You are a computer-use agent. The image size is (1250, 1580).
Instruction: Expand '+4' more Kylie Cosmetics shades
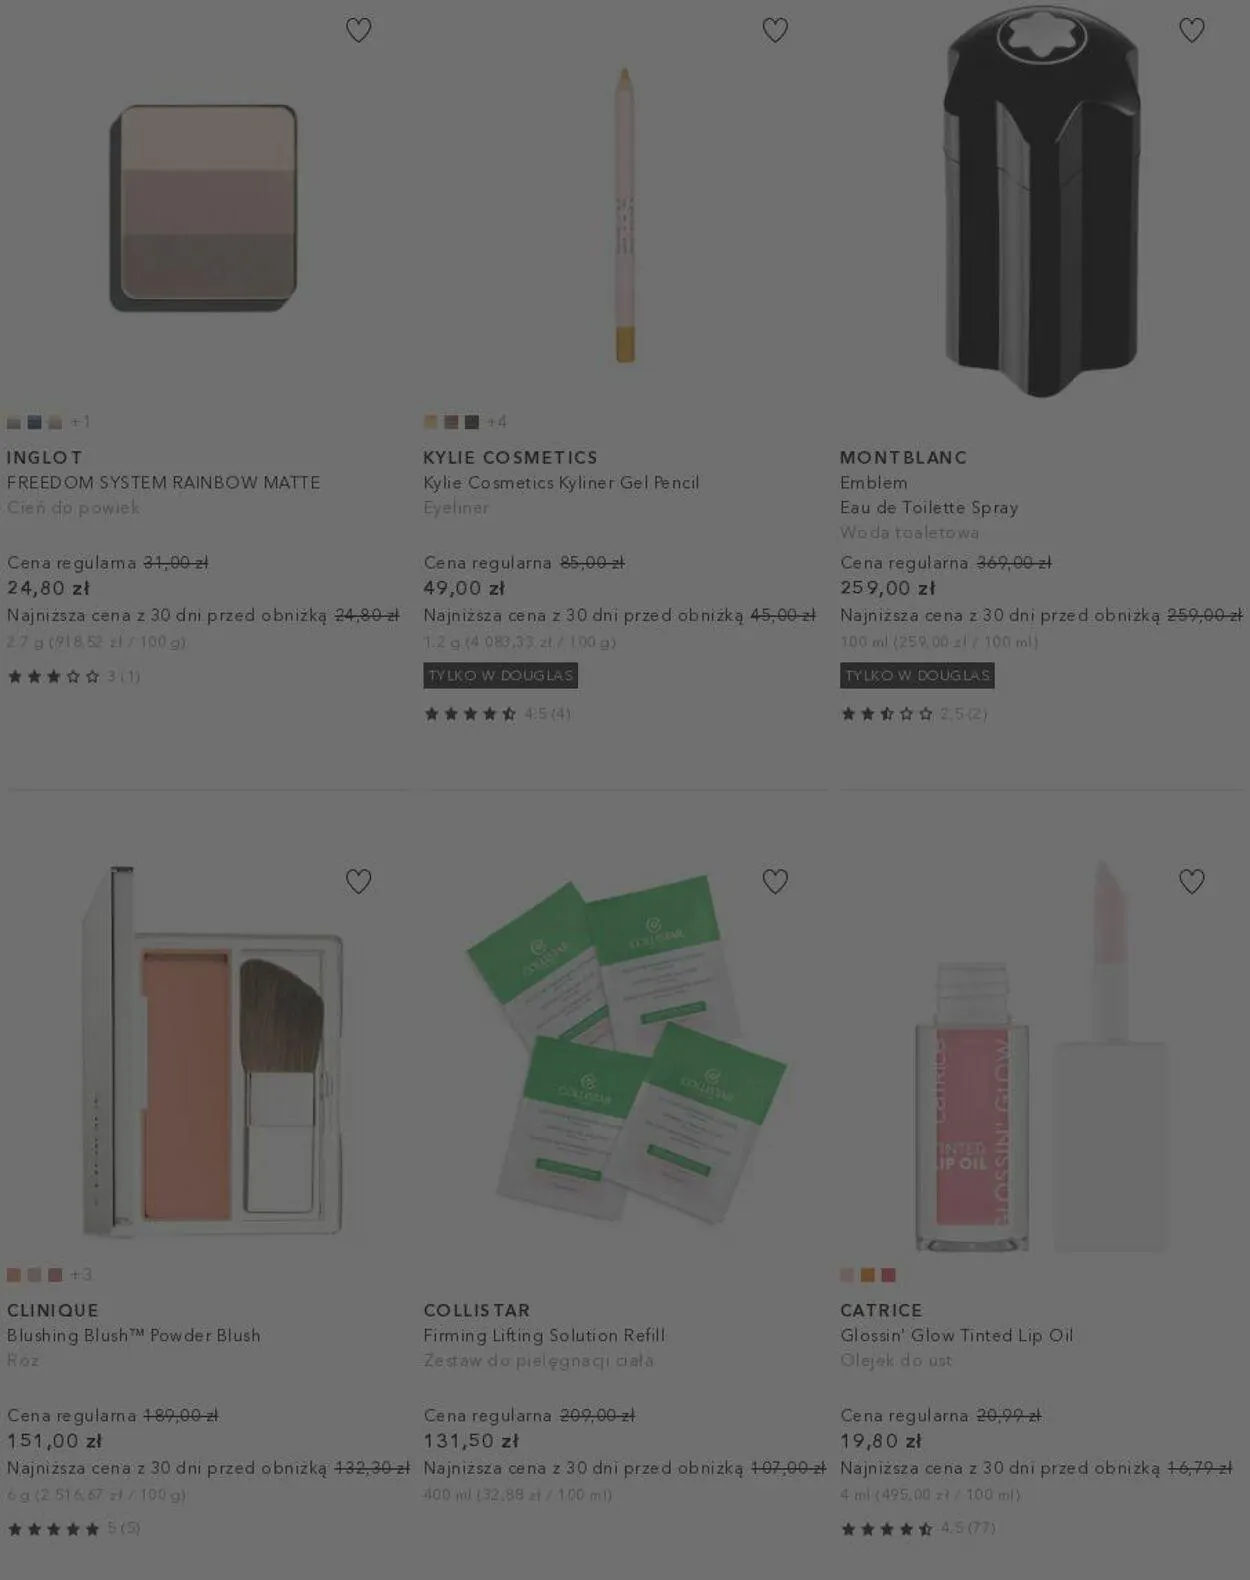(497, 422)
